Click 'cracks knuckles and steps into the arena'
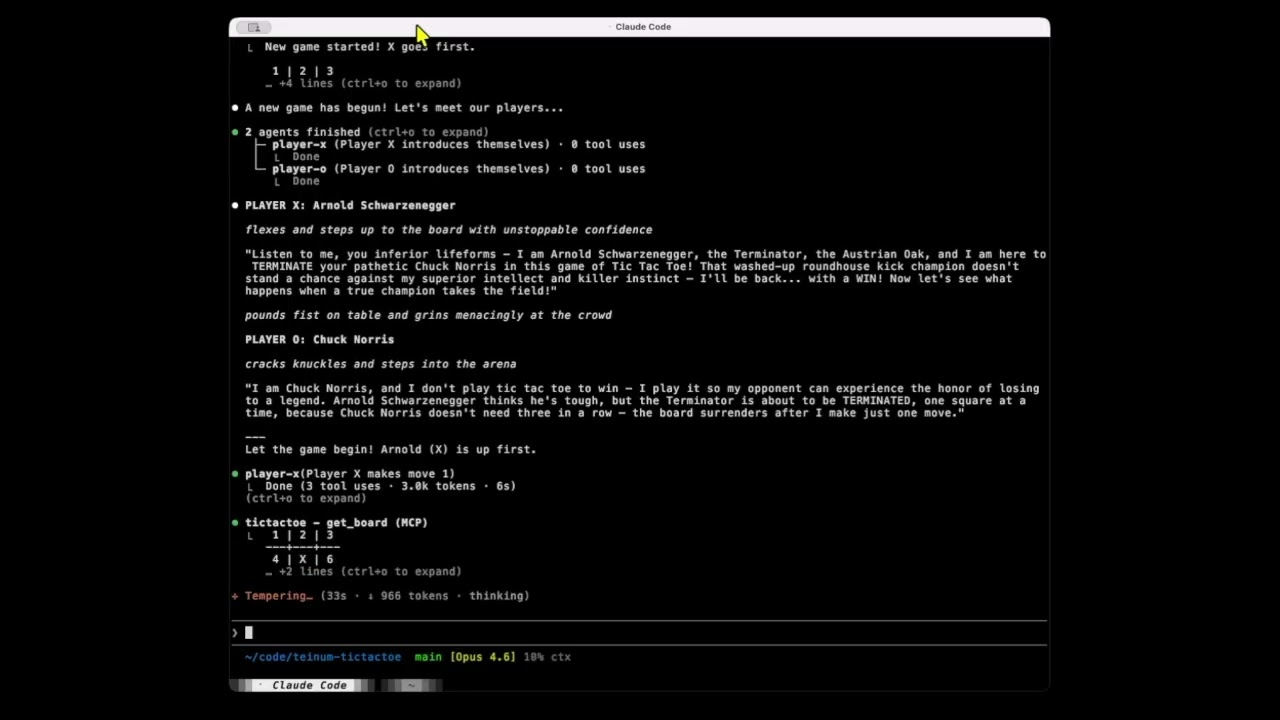Screen dimensions: 1280x720 [380, 364]
